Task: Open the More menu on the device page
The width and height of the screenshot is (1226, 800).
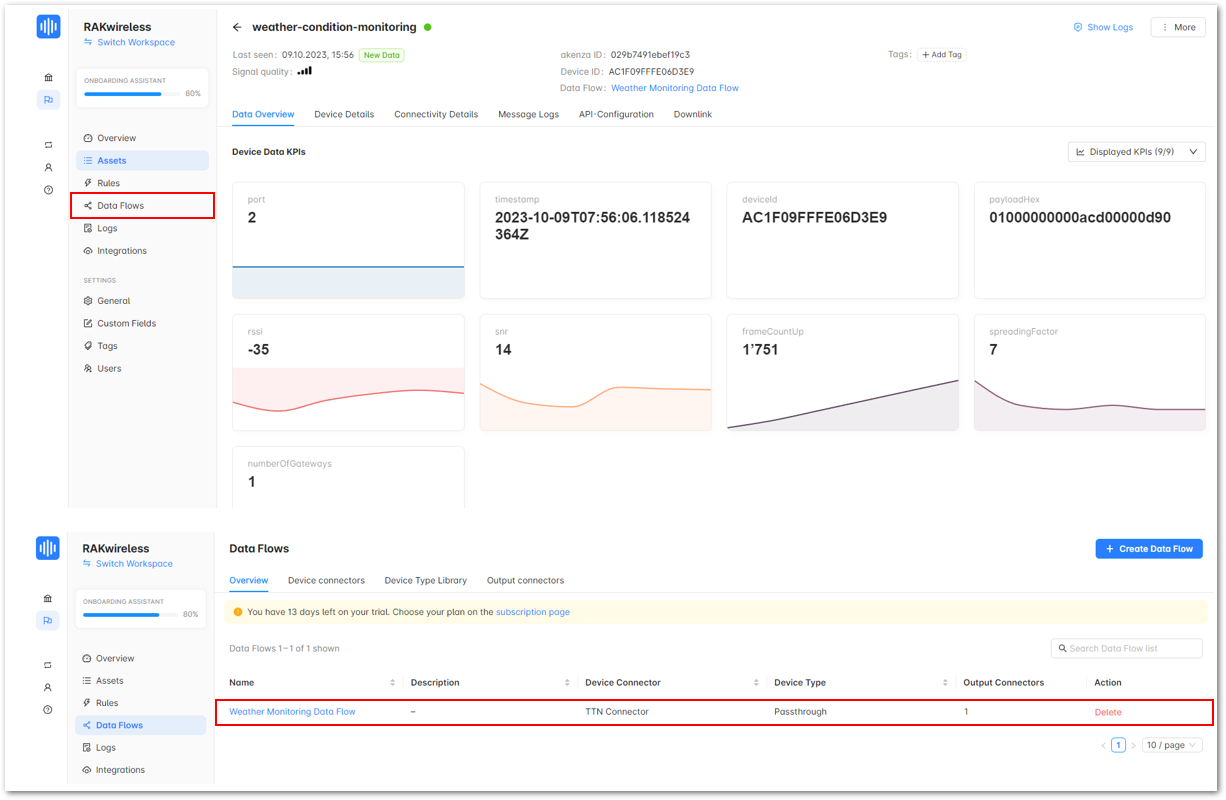Action: (1178, 27)
